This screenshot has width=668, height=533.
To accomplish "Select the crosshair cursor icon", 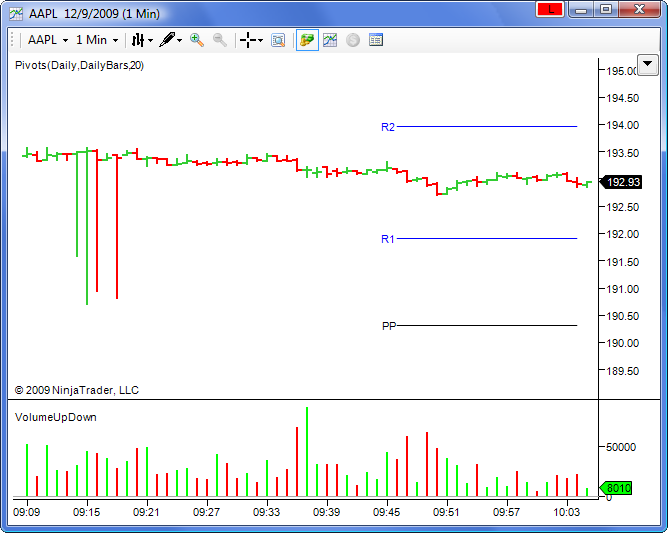I will 248,40.
